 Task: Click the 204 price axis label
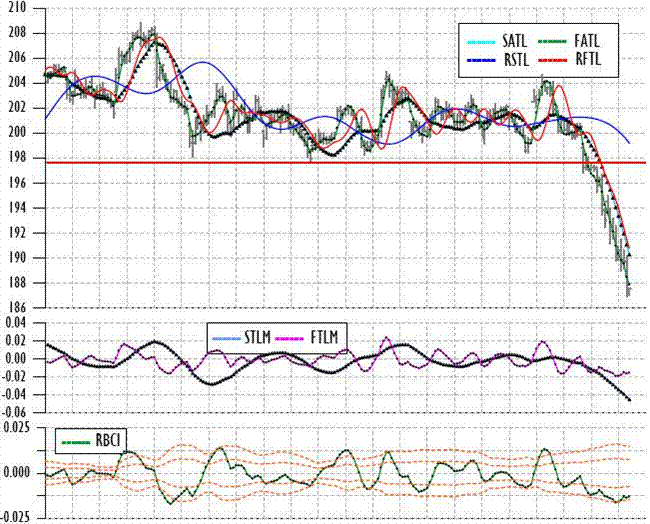[x=17, y=83]
